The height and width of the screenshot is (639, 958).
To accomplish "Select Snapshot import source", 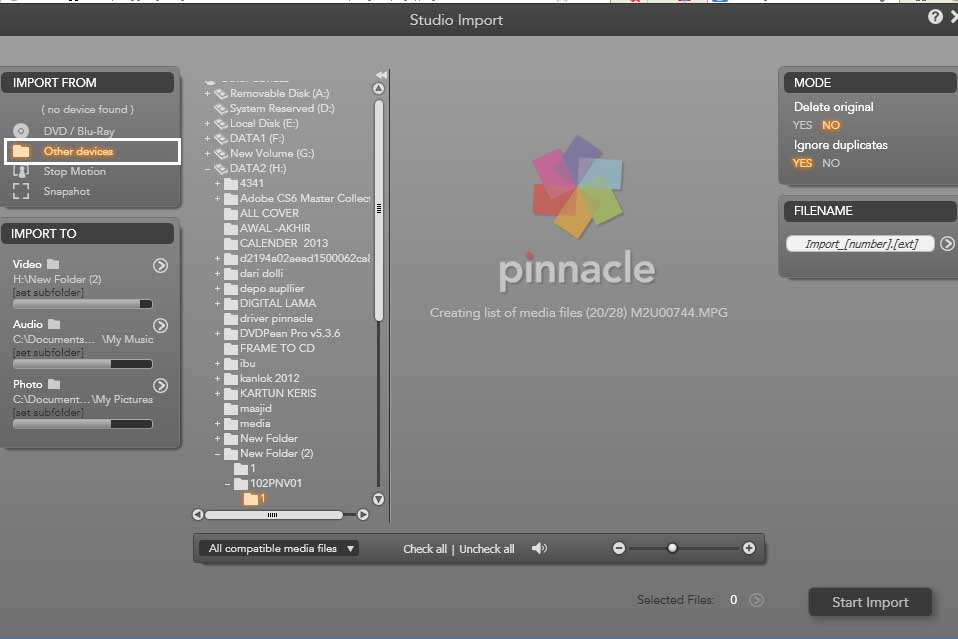I will (x=67, y=191).
